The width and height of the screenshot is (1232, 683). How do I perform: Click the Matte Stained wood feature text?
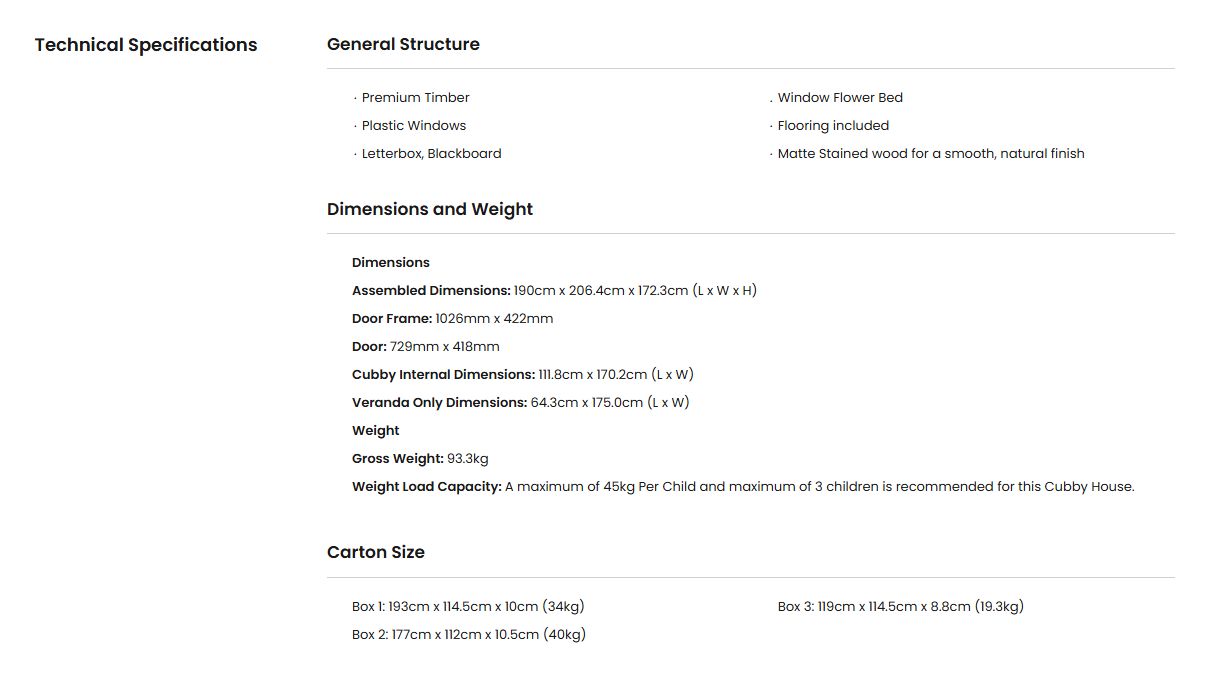(x=931, y=154)
